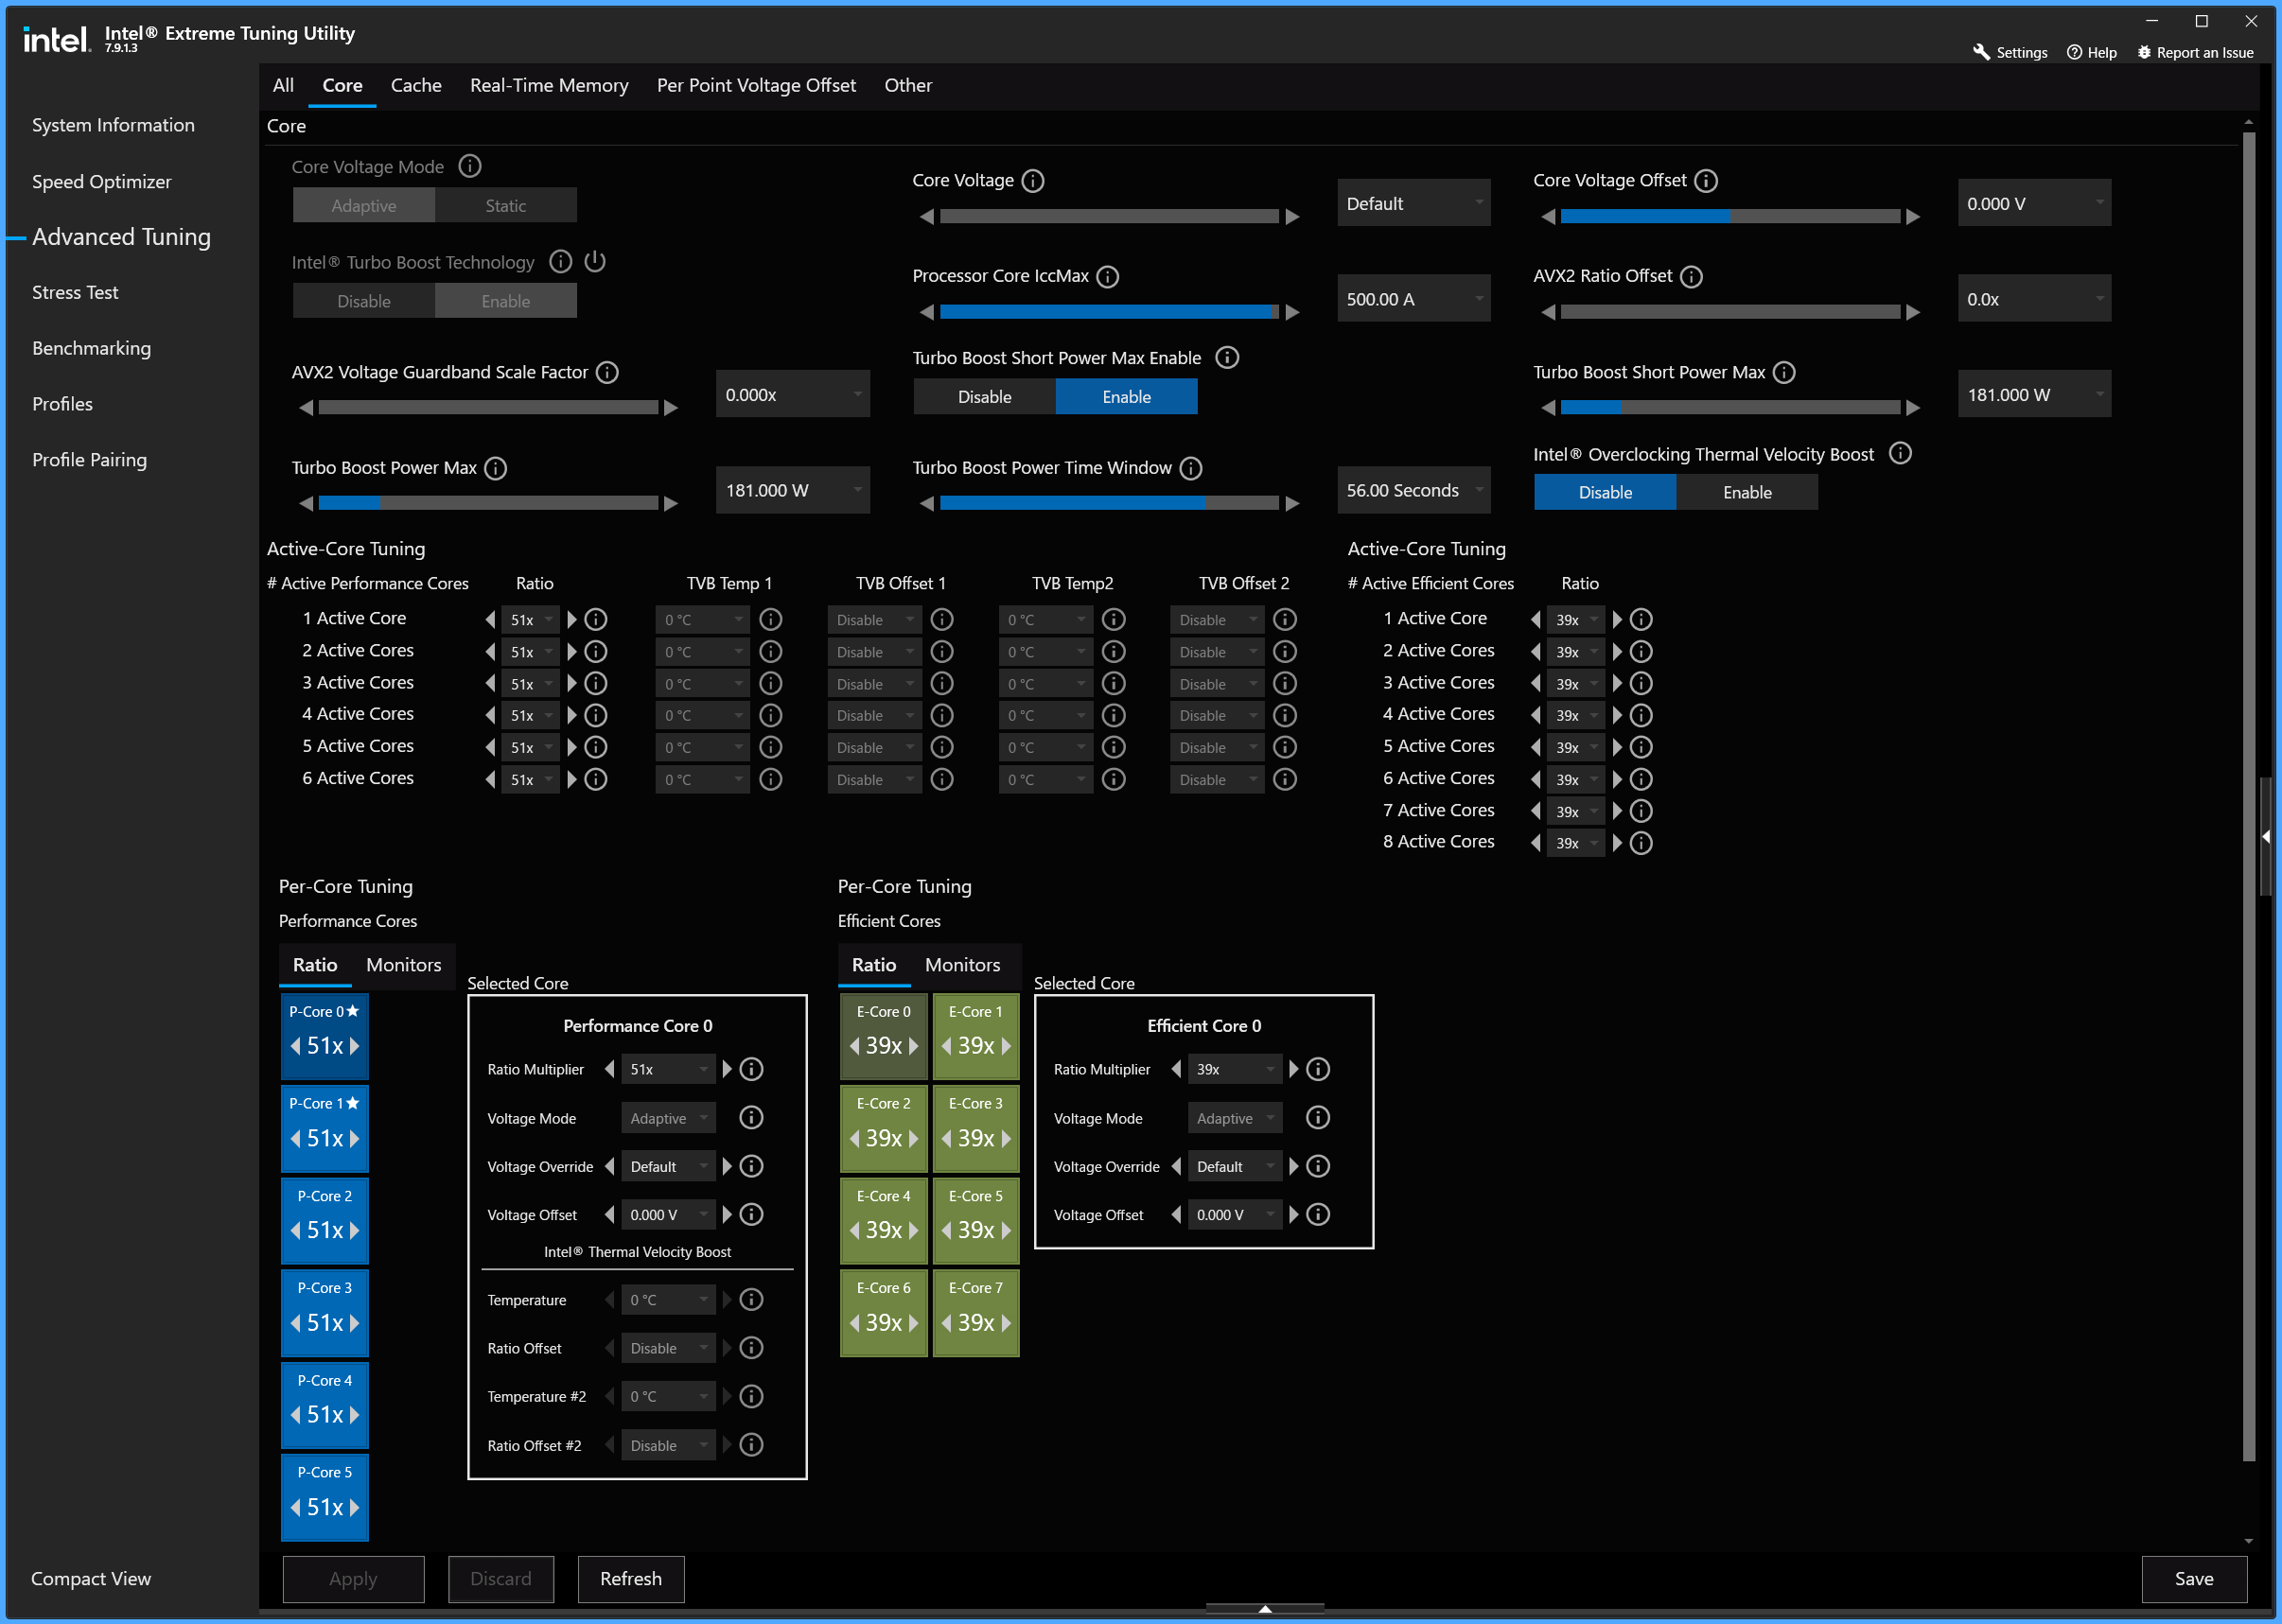Switch to the Other tab
This screenshot has height=1624, width=2282.
click(908, 86)
